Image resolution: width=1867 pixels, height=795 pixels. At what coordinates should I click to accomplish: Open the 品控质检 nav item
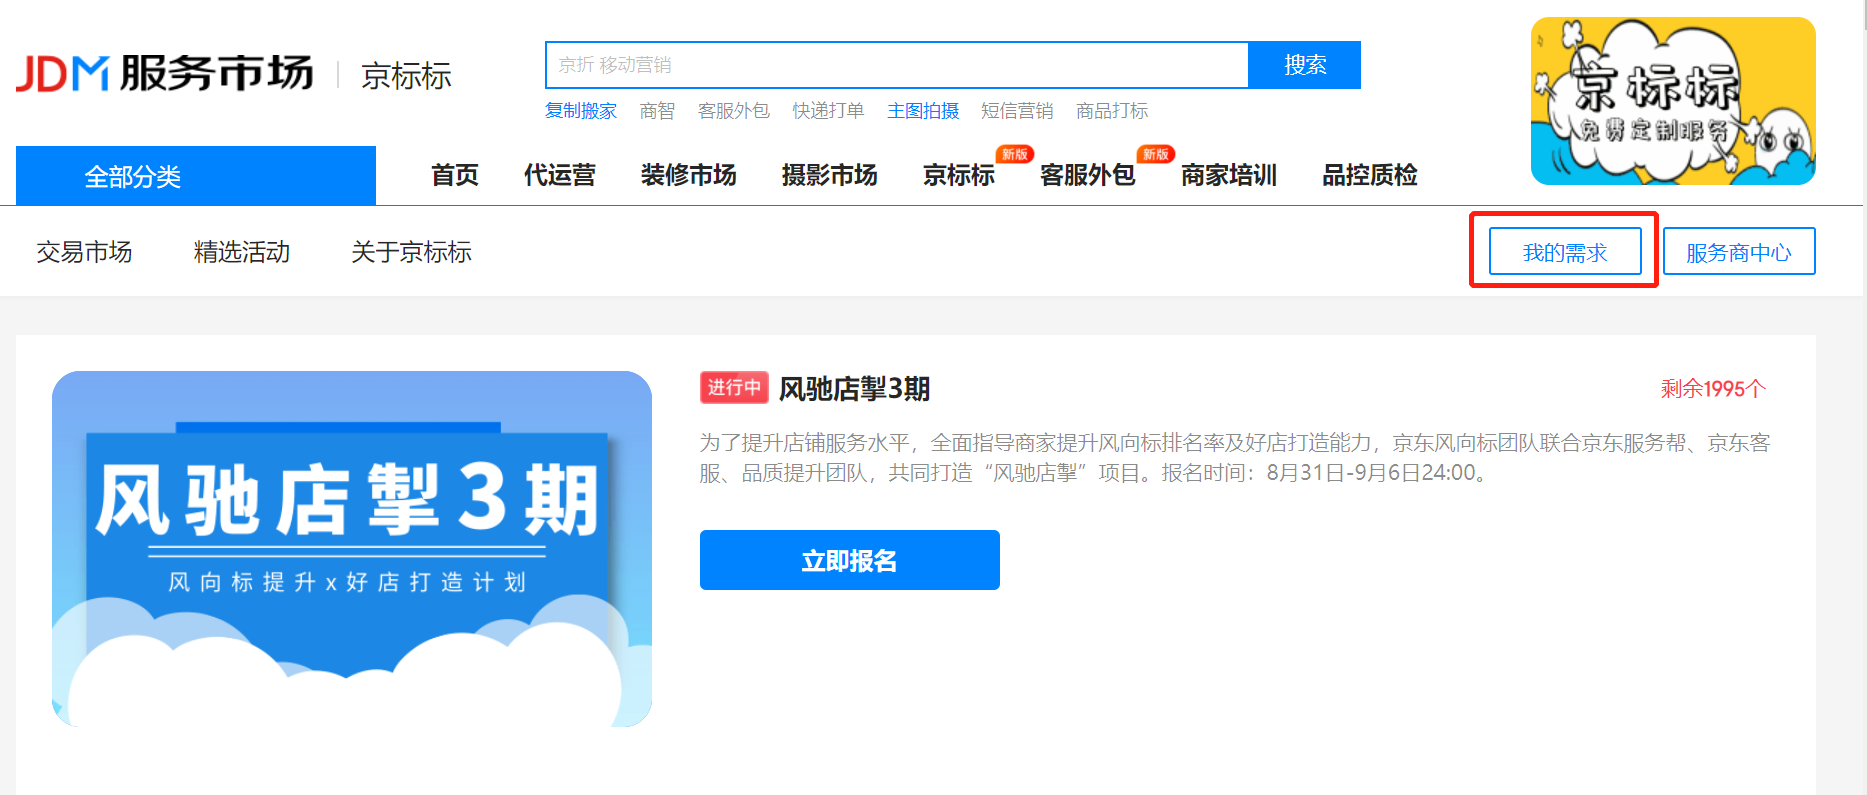point(1370,175)
